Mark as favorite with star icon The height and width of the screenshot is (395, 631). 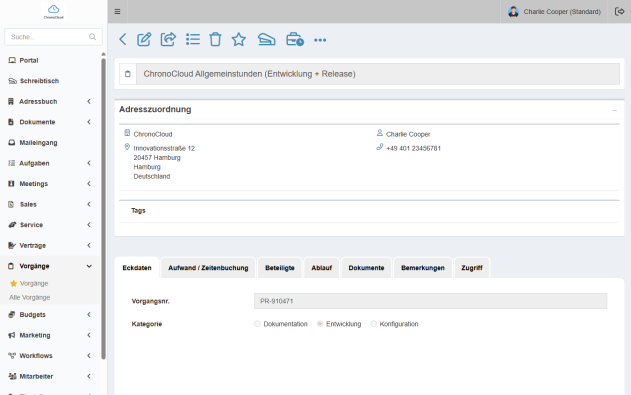pos(239,39)
